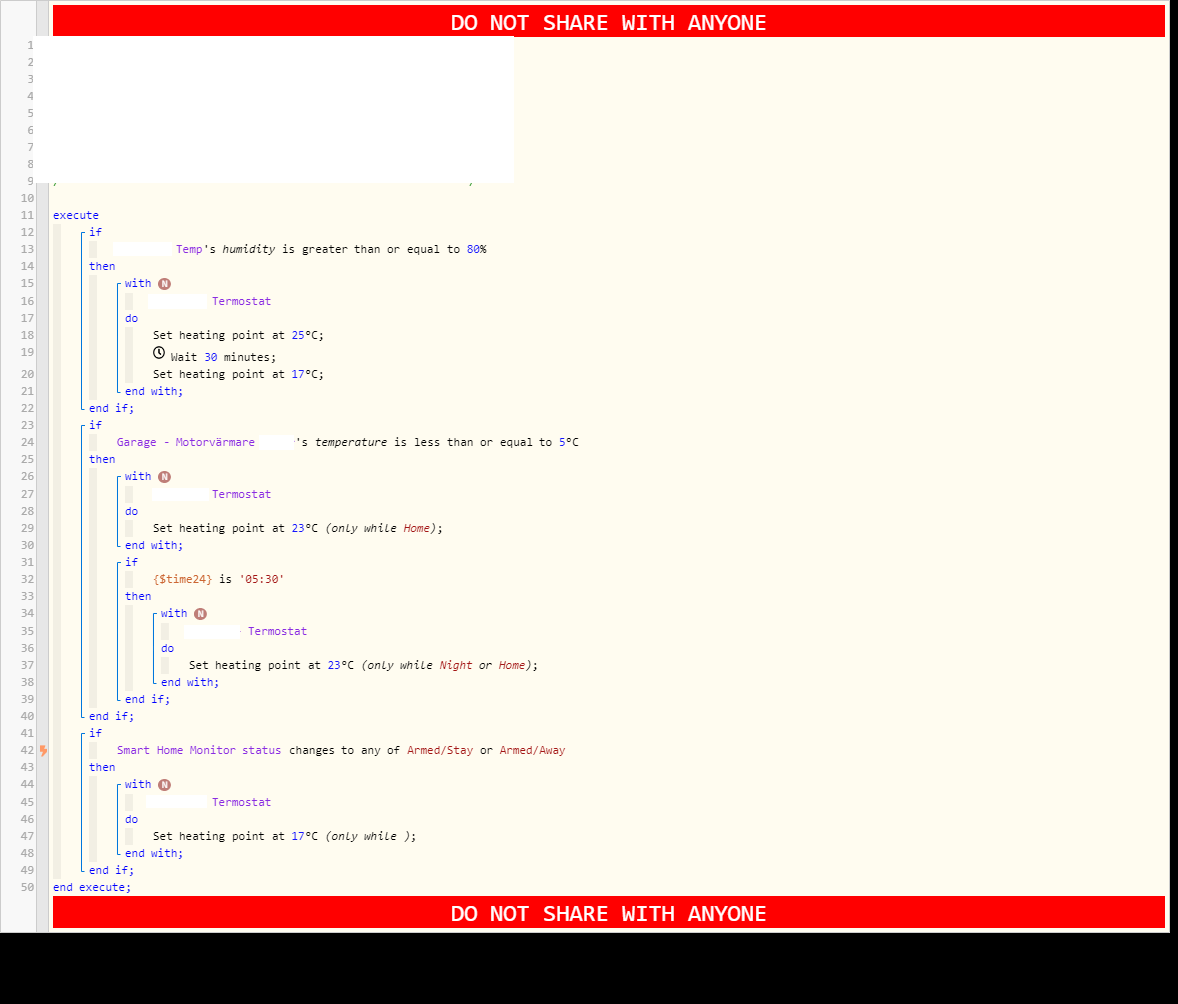This screenshot has width=1178, height=1004.
Task: Click the '5°C' temperature value
Action: [569, 442]
